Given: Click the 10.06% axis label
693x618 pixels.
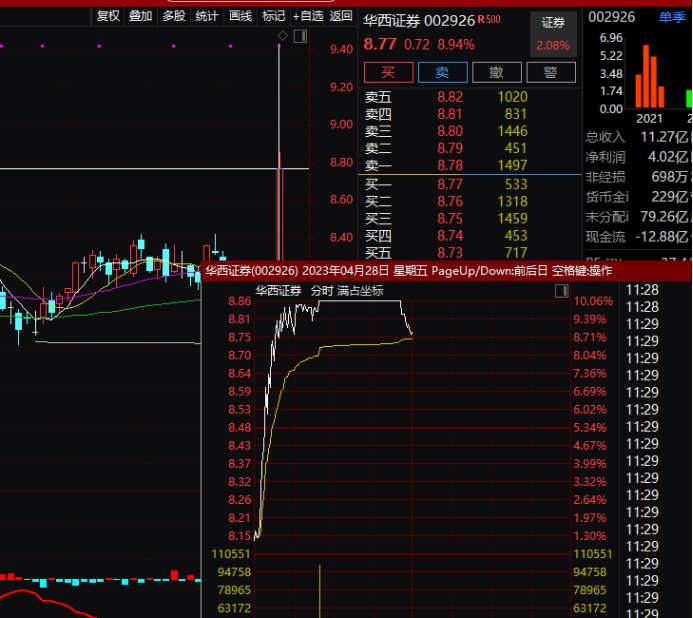Looking at the screenshot, I should [593, 301].
